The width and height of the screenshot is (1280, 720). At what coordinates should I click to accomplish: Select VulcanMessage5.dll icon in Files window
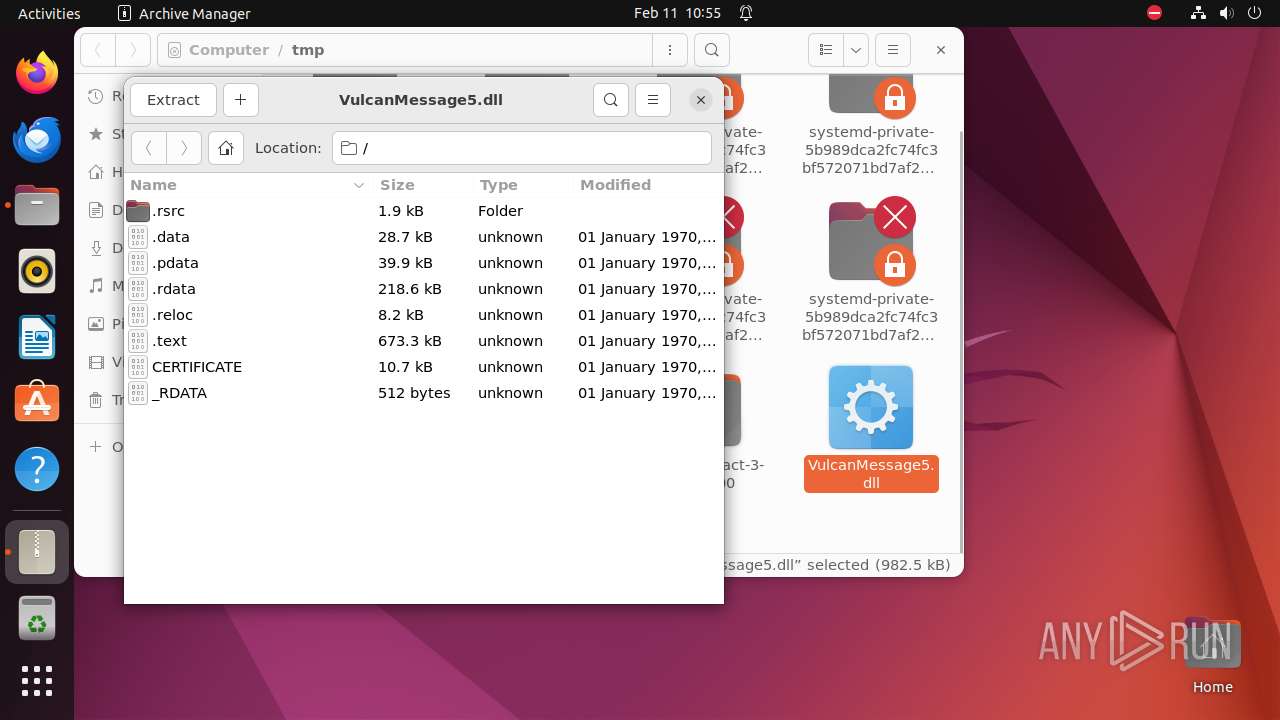pos(871,408)
